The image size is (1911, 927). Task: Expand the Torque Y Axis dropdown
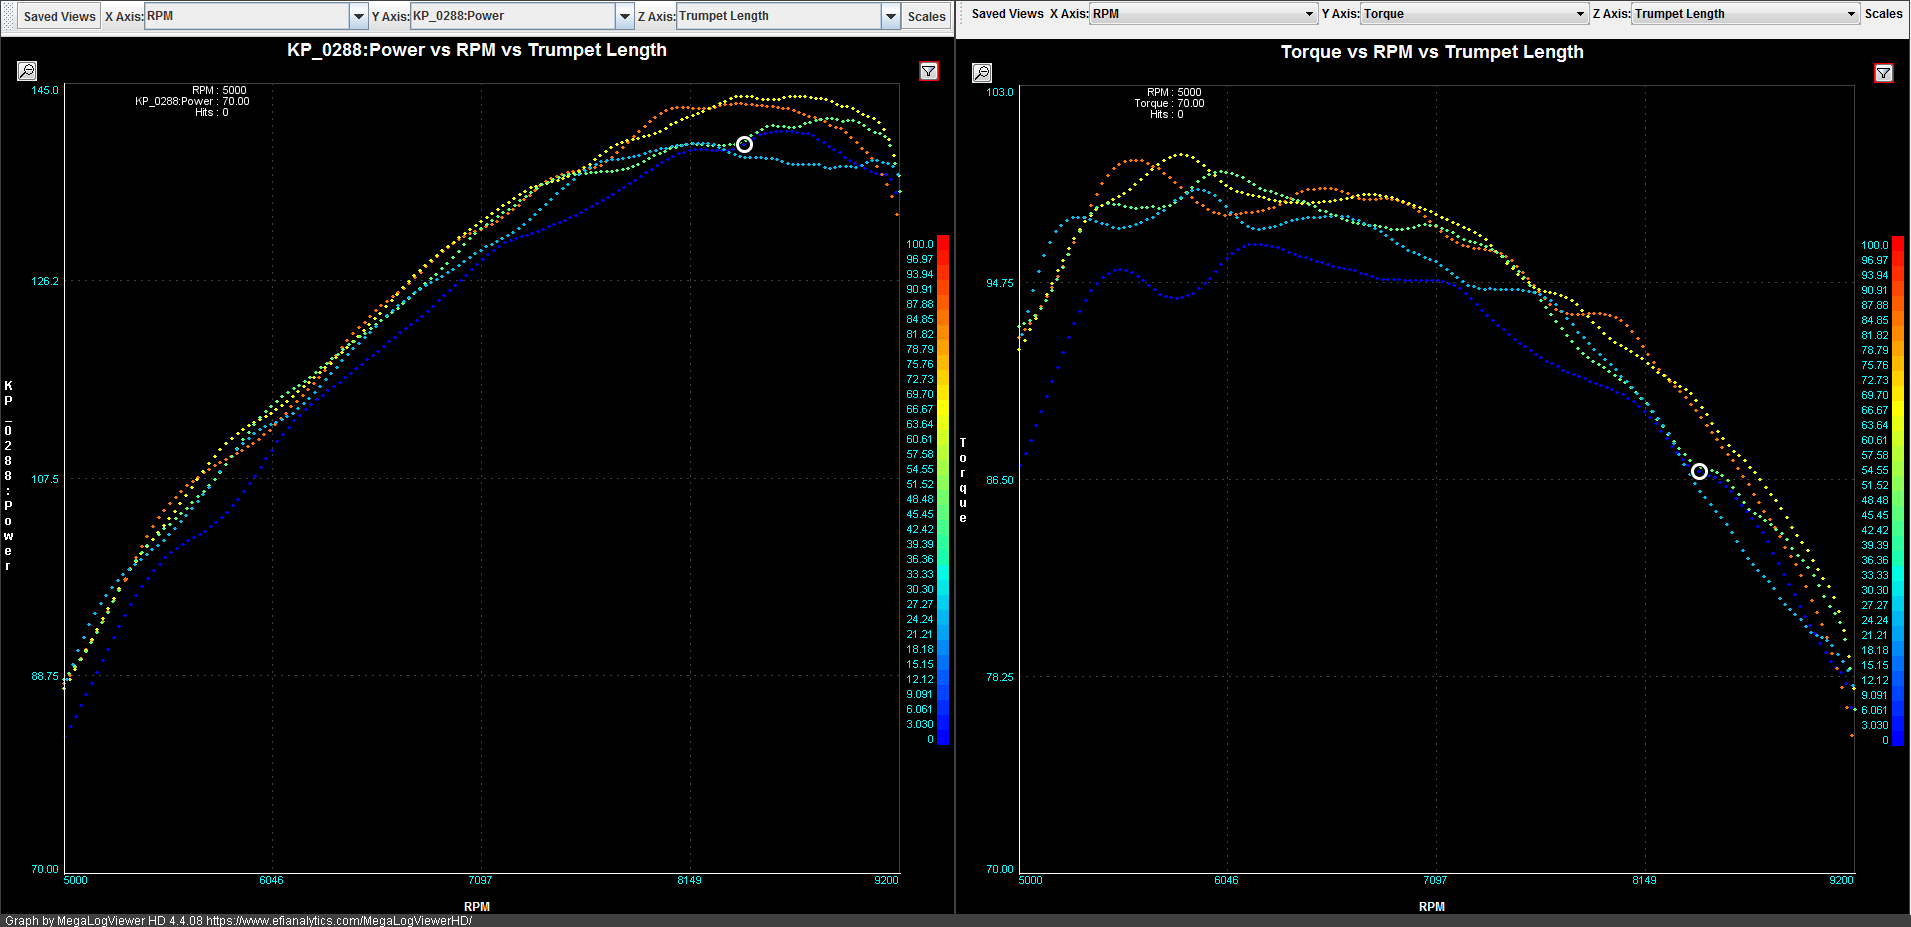pos(1580,14)
